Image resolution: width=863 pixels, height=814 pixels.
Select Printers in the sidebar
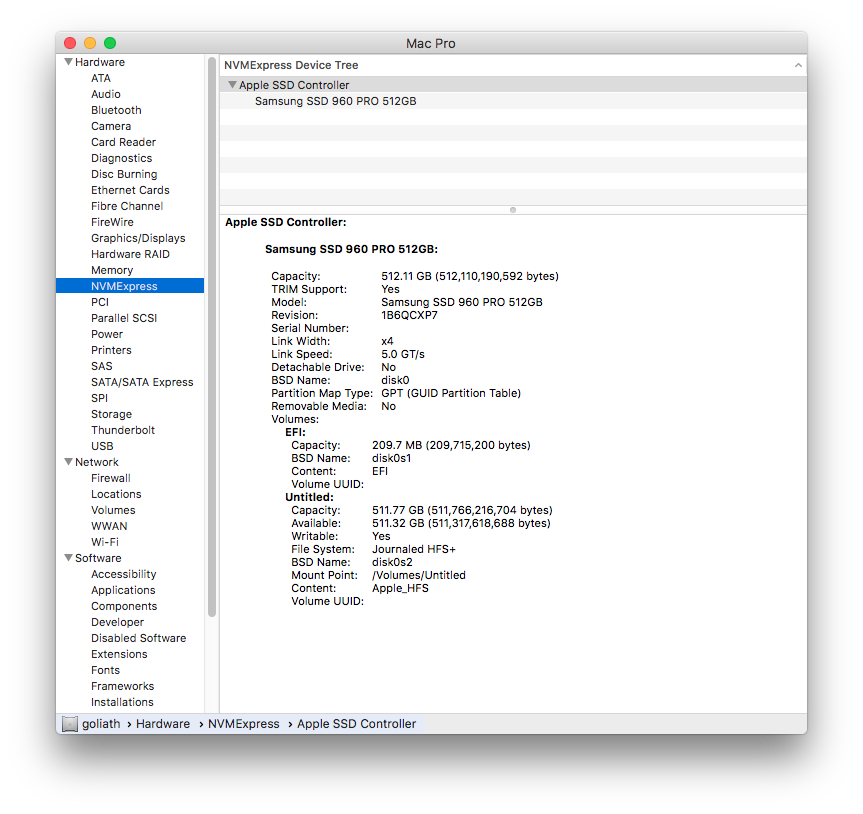[x=111, y=349]
